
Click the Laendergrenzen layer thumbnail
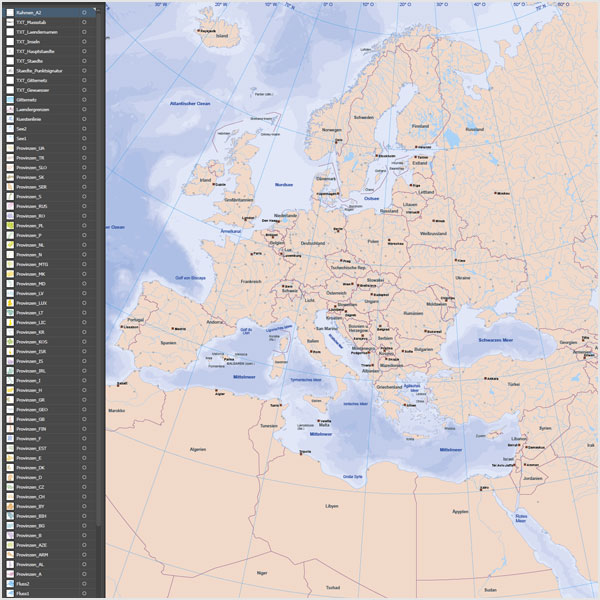(x=9, y=109)
